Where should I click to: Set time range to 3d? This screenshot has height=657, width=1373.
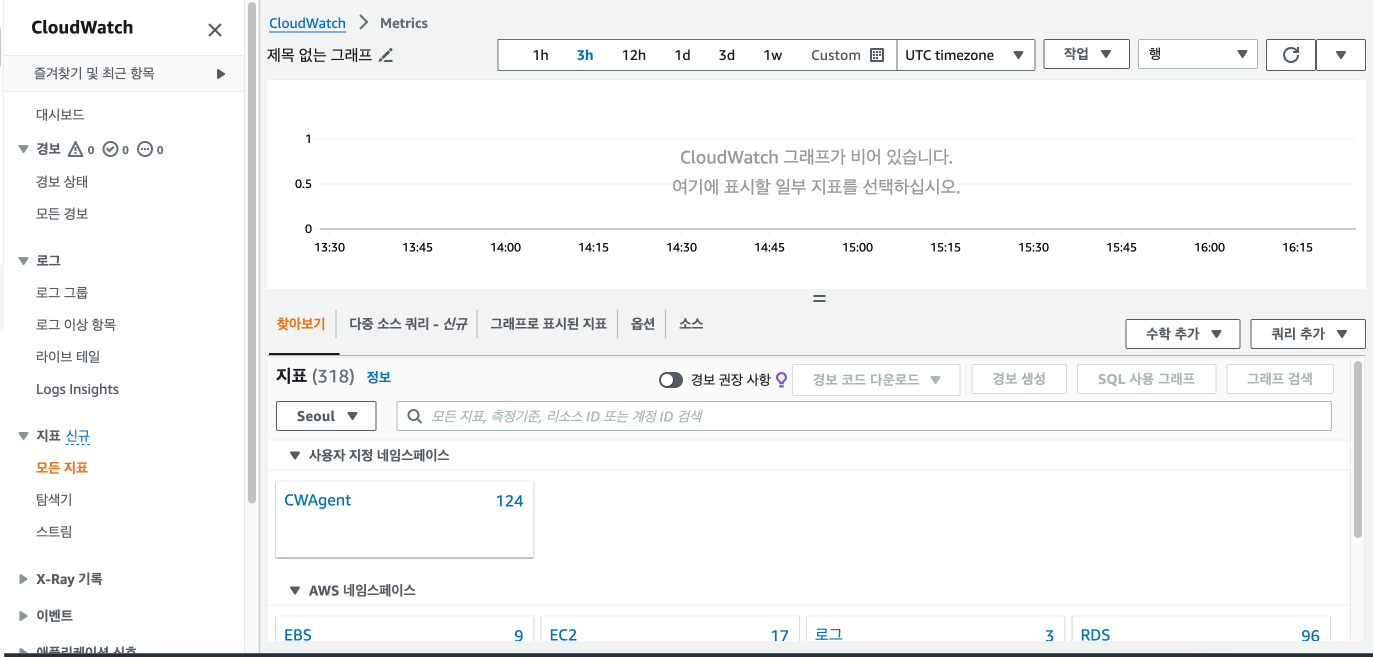click(x=727, y=55)
